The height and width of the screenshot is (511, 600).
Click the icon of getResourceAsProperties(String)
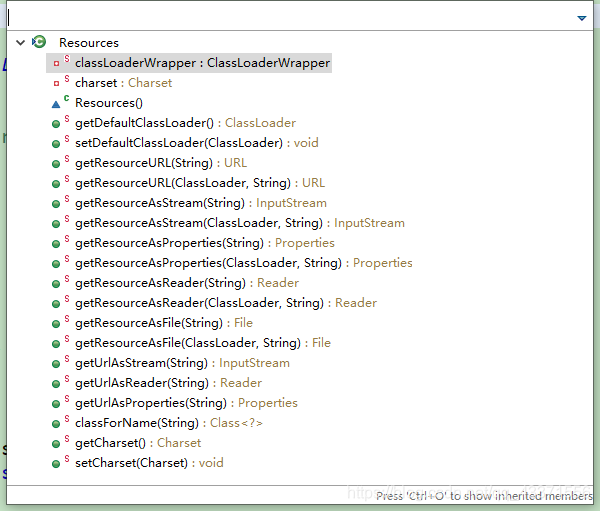[56, 244]
